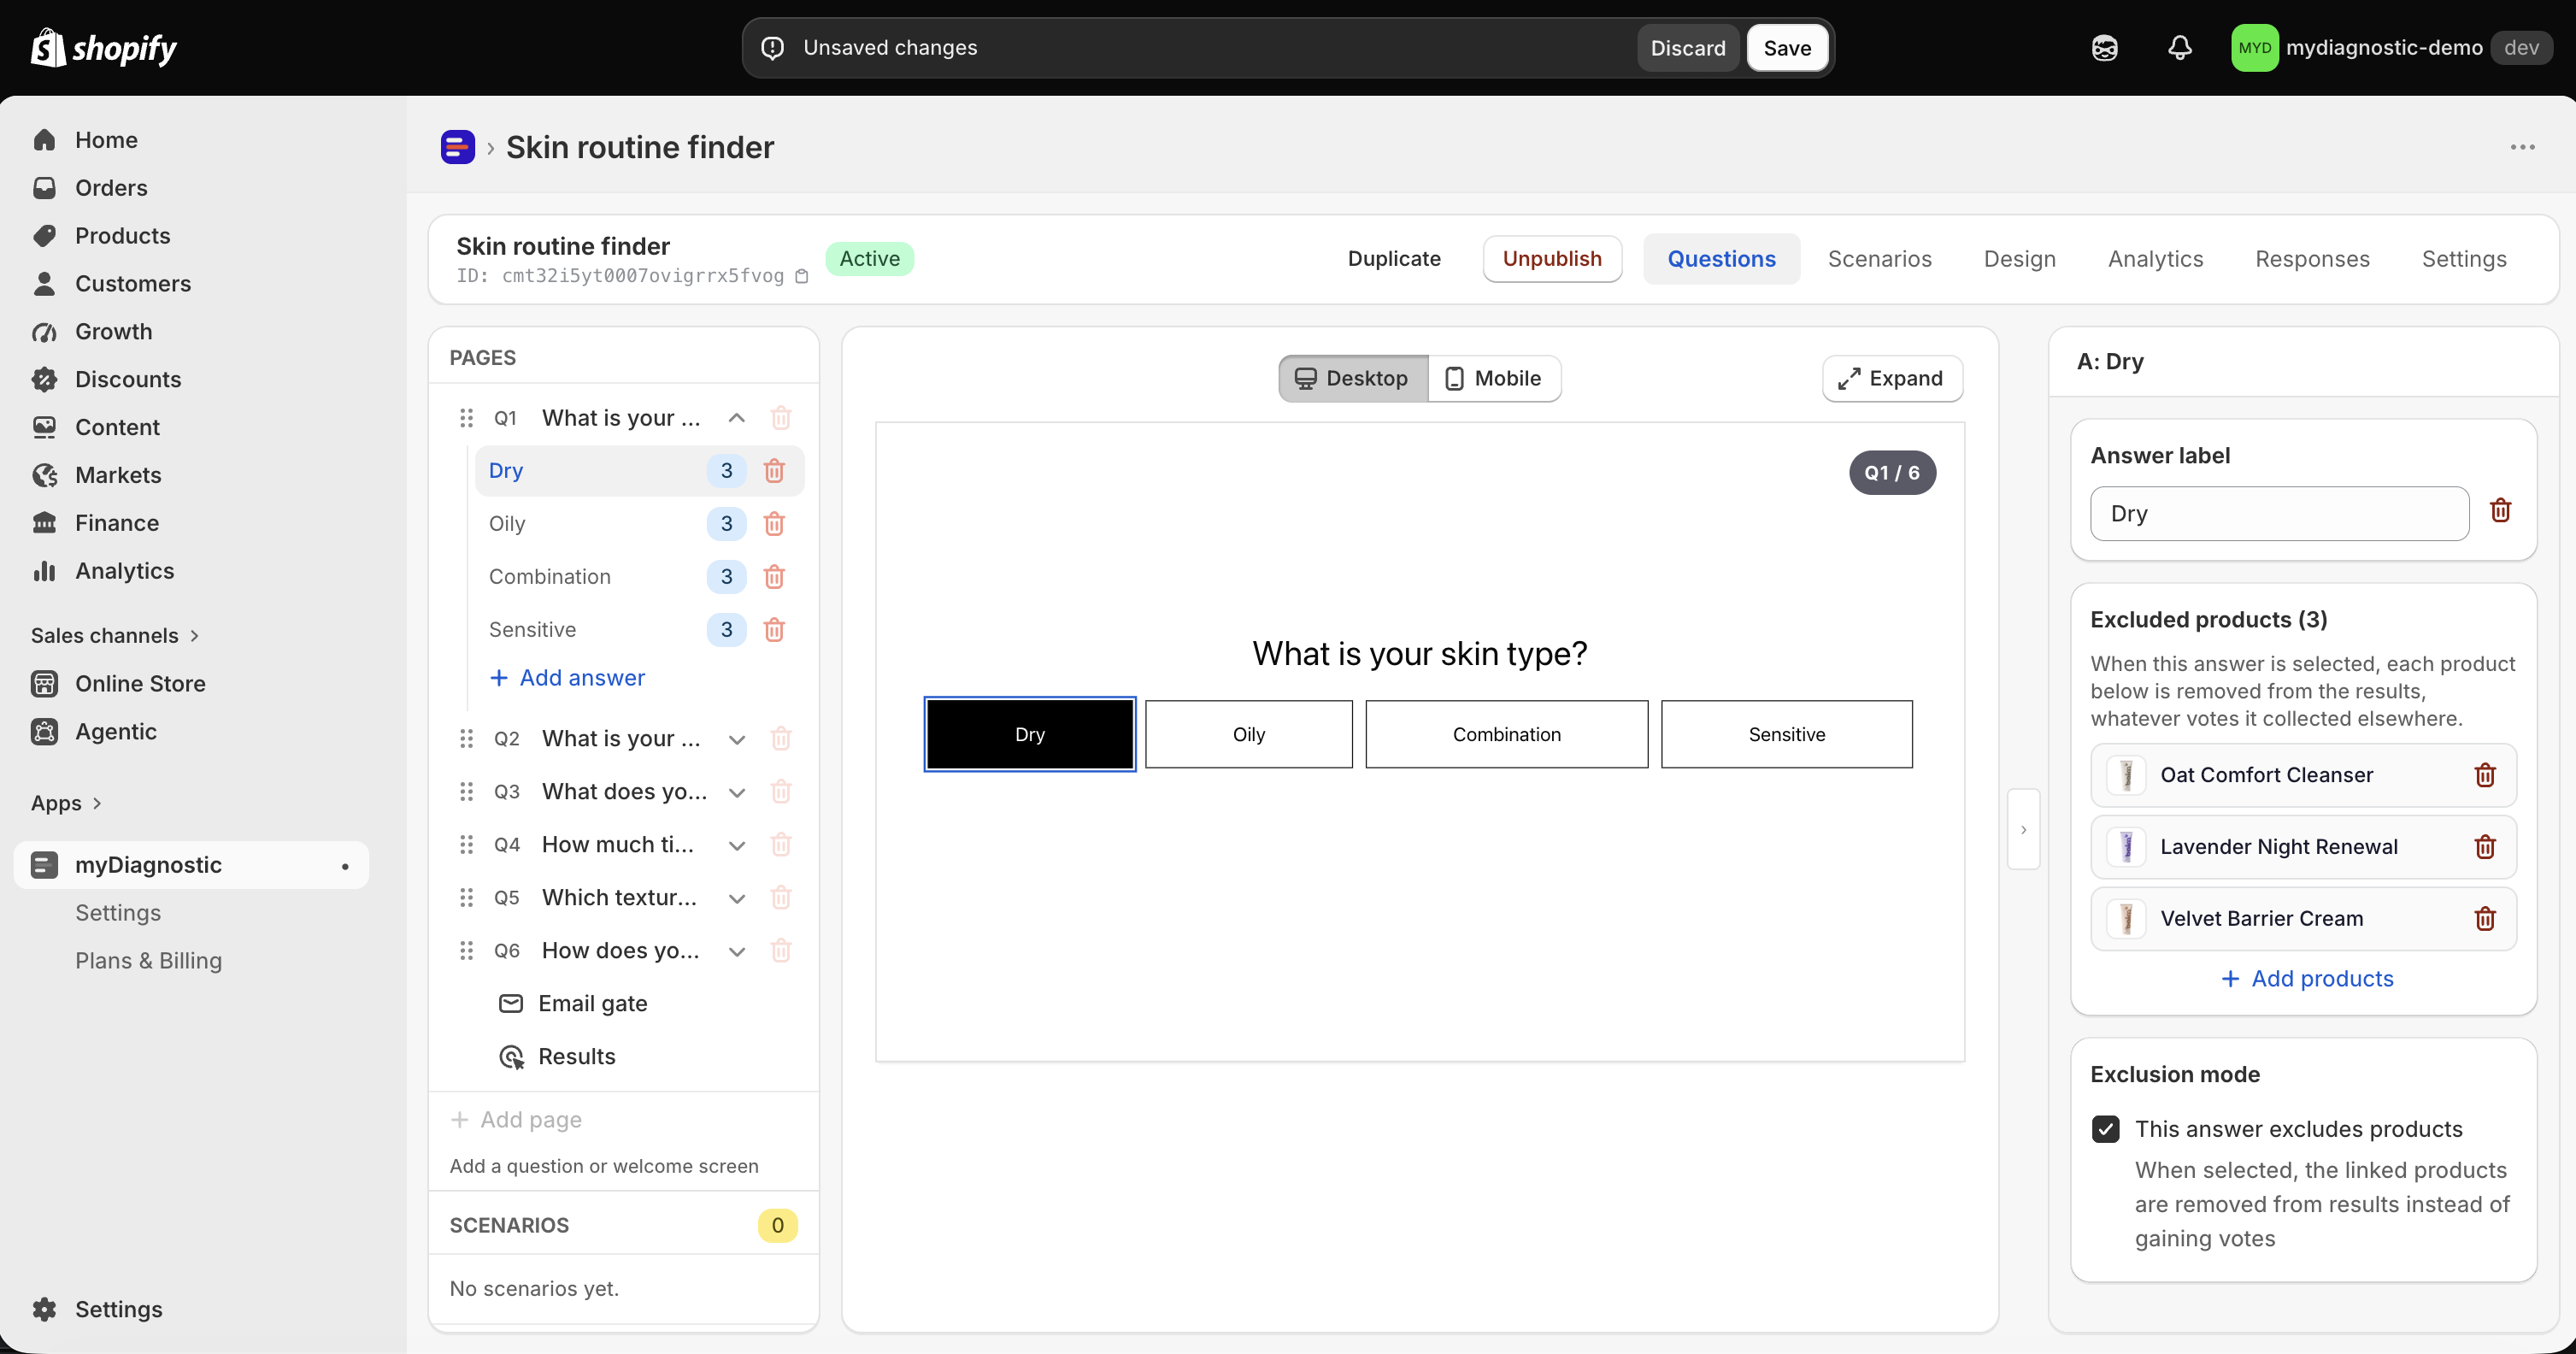Click the notifications bell icon
This screenshot has height=1354, width=2576.
click(x=2180, y=48)
